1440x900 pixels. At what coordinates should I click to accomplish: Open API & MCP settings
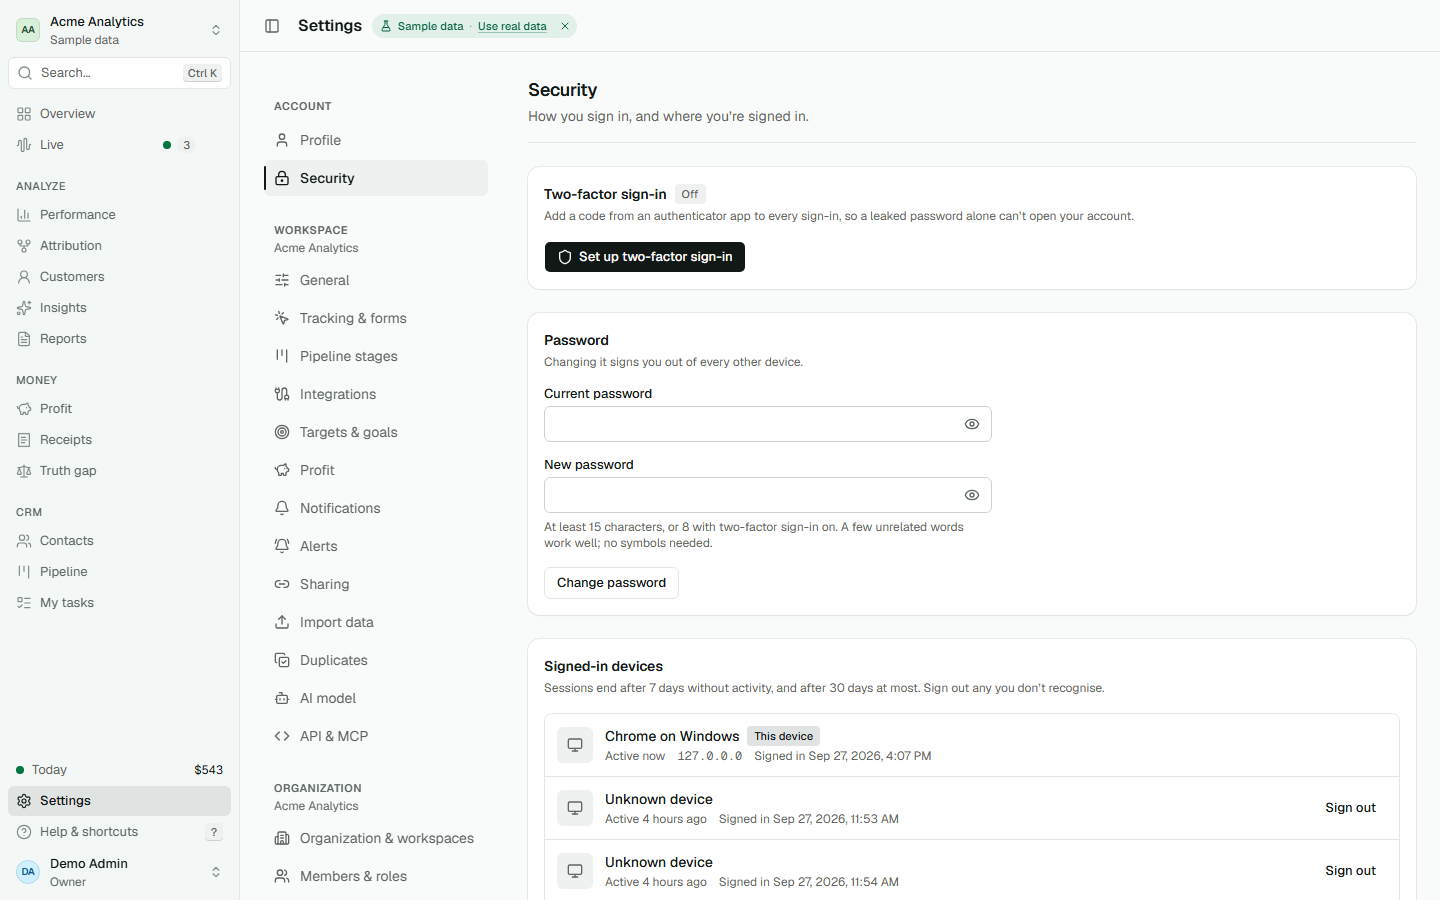tap(376, 736)
